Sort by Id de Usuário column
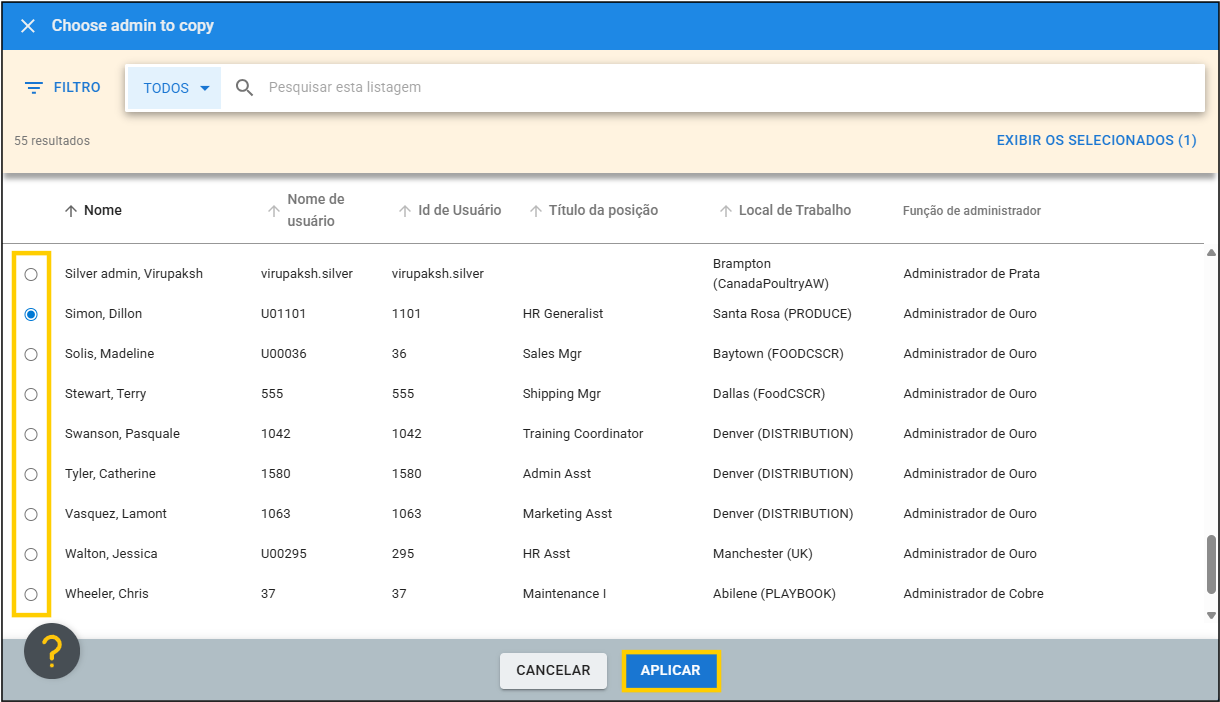The image size is (1220, 702). click(450, 210)
